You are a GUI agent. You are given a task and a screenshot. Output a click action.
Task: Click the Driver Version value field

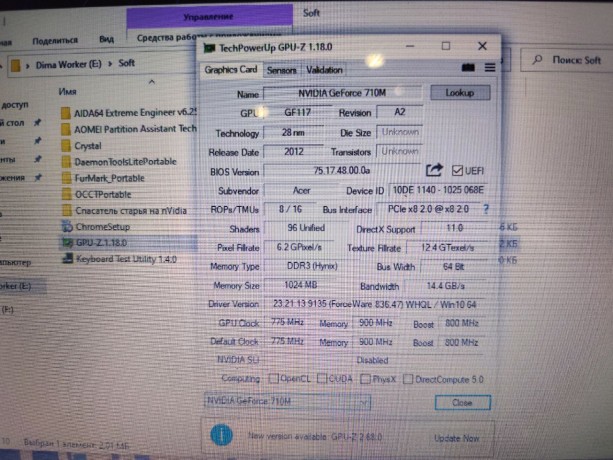point(375,304)
